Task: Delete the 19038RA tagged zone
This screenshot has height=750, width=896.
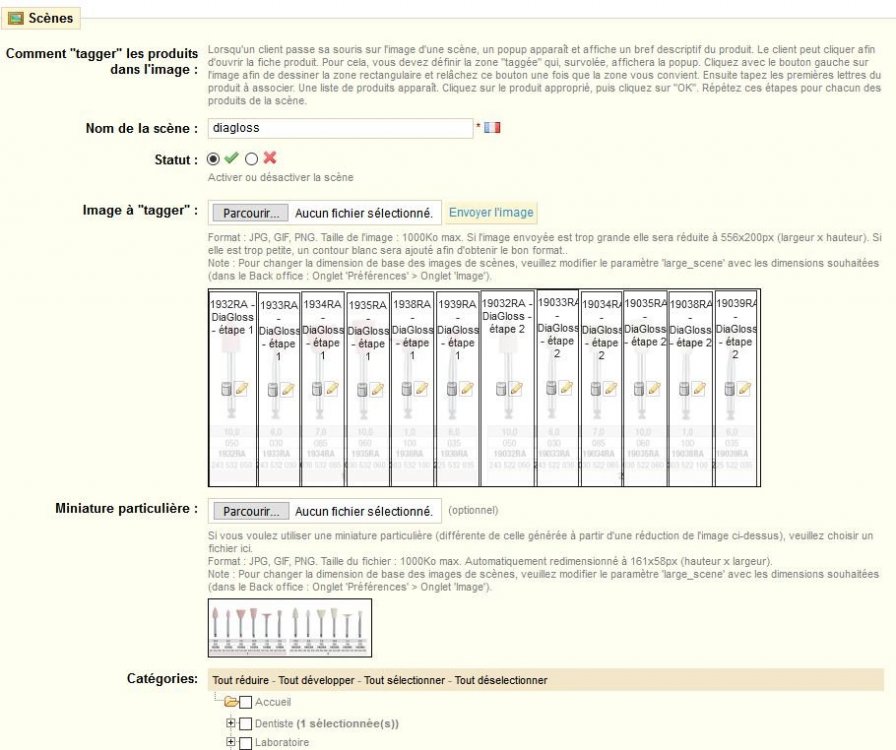Action: [x=684, y=389]
